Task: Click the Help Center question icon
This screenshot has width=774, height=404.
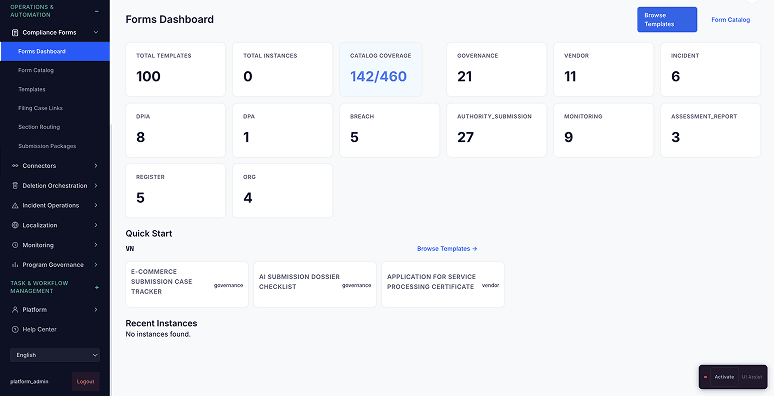Action: point(14,329)
